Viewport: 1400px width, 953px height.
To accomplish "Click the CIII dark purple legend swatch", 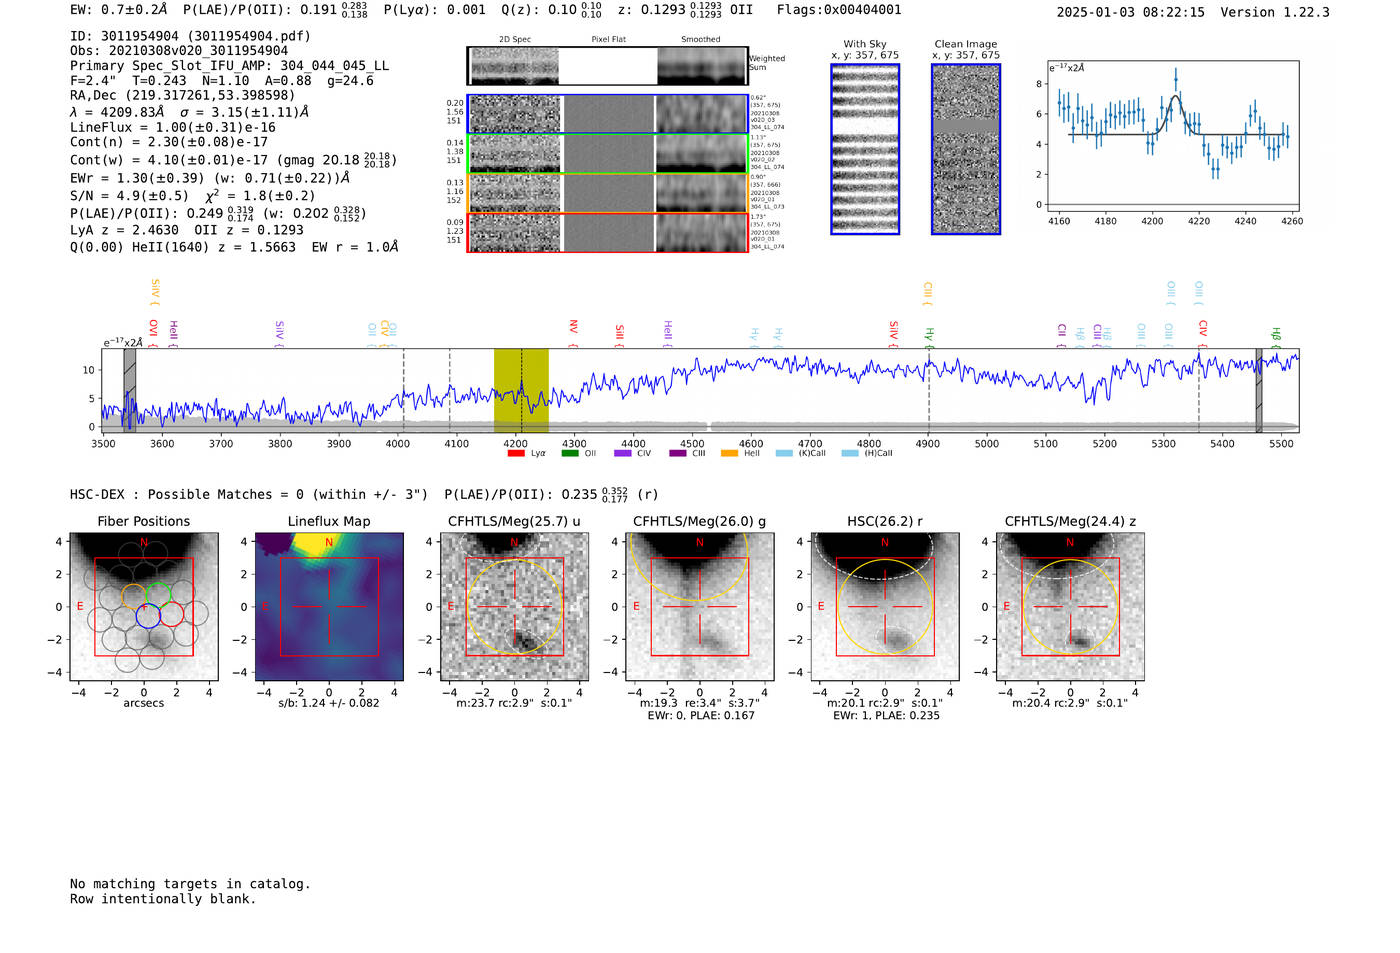I will click(x=677, y=453).
